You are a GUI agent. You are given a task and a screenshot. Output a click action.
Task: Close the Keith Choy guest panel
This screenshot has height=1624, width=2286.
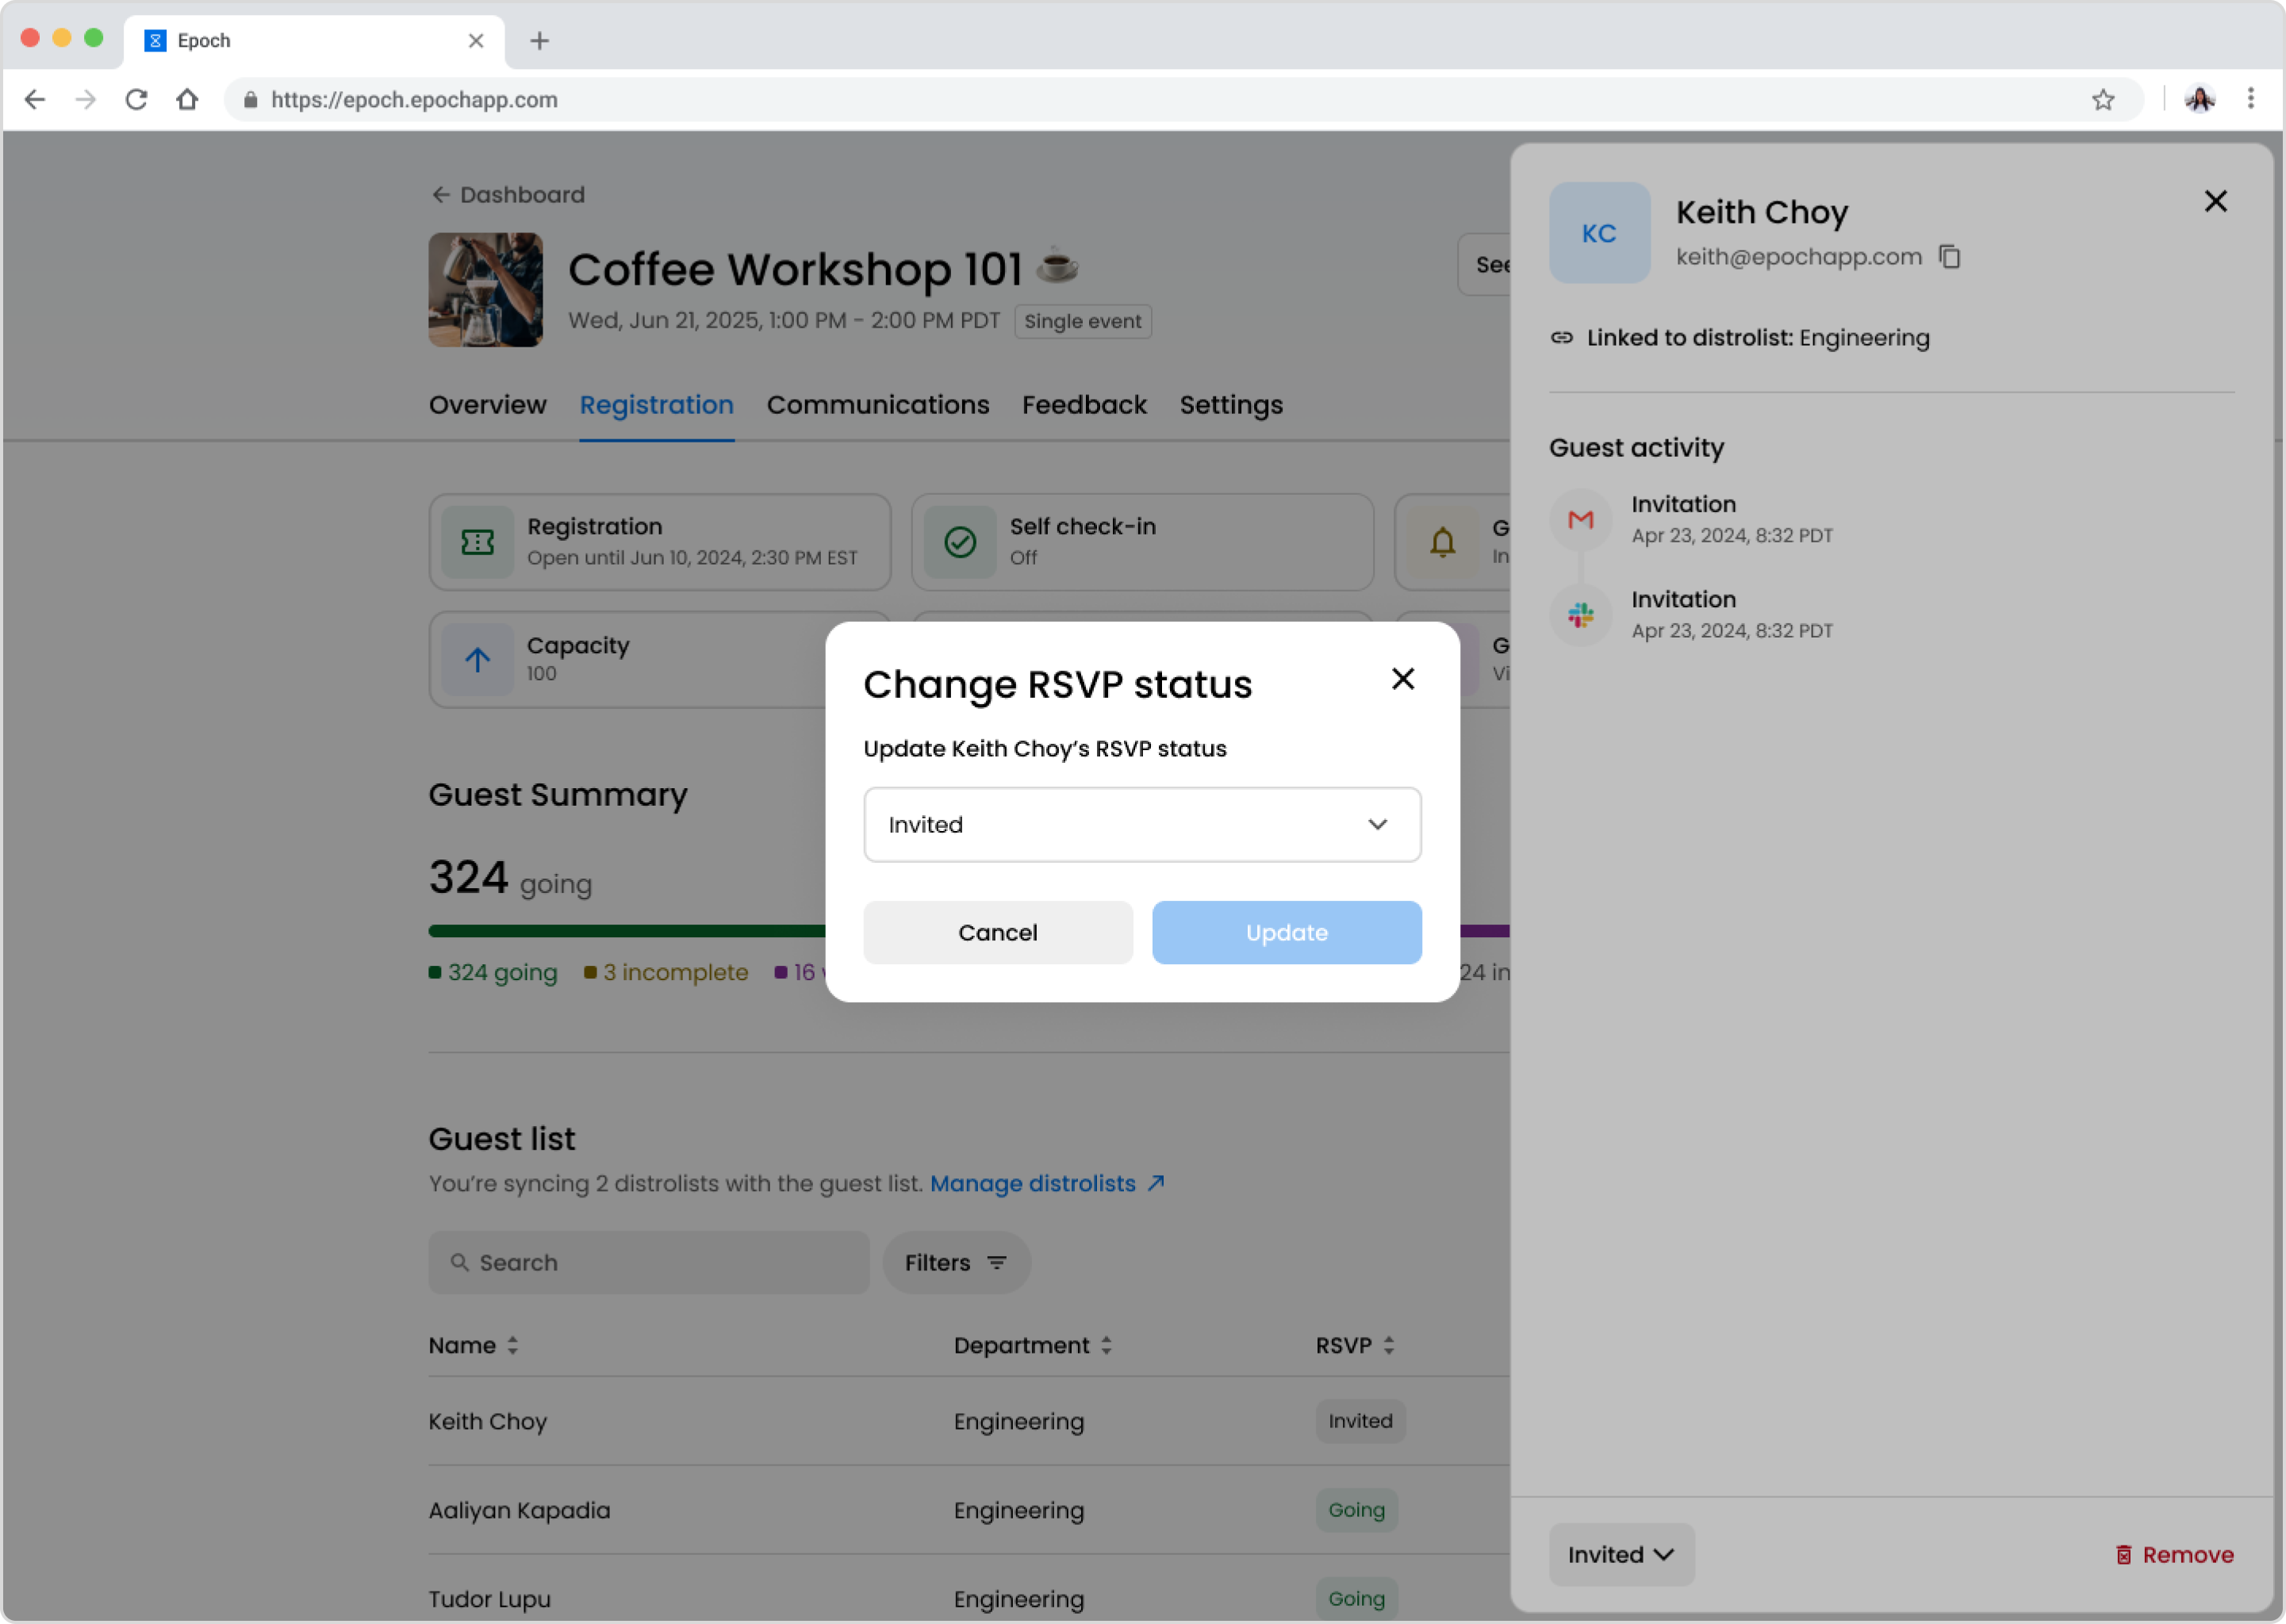(2215, 201)
